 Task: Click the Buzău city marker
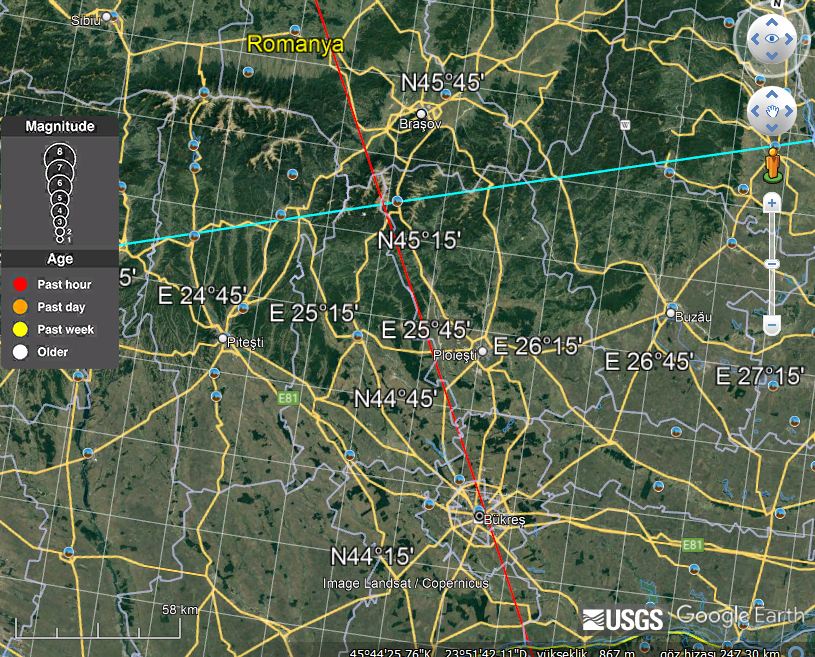671,313
